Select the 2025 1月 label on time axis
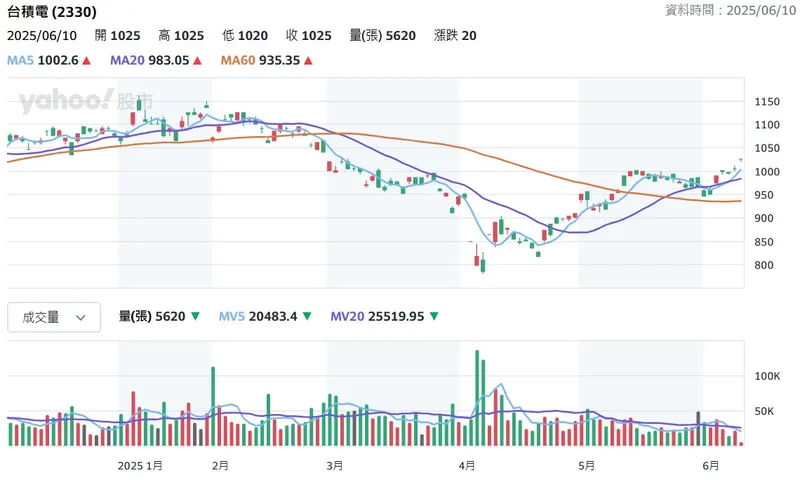This screenshot has width=800, height=480. (140, 465)
